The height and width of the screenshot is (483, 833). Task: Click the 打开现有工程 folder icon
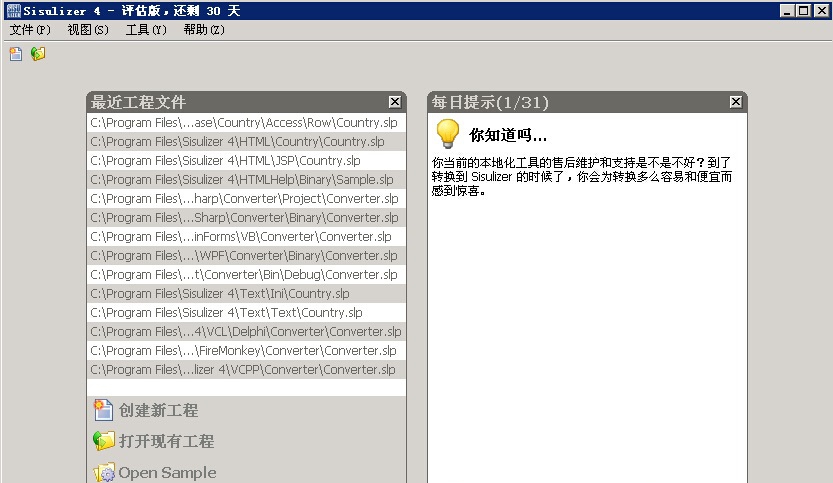[104, 440]
